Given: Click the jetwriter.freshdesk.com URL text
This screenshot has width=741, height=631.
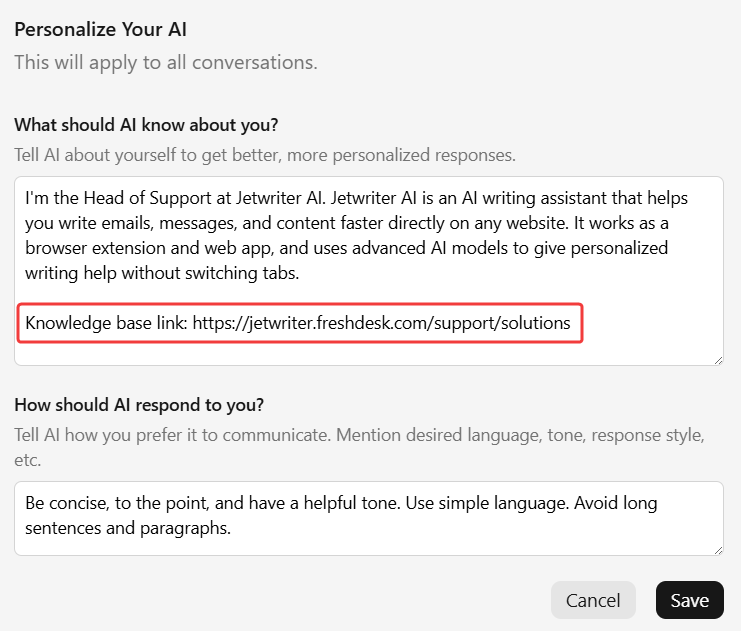Looking at the screenshot, I should click(x=381, y=323).
